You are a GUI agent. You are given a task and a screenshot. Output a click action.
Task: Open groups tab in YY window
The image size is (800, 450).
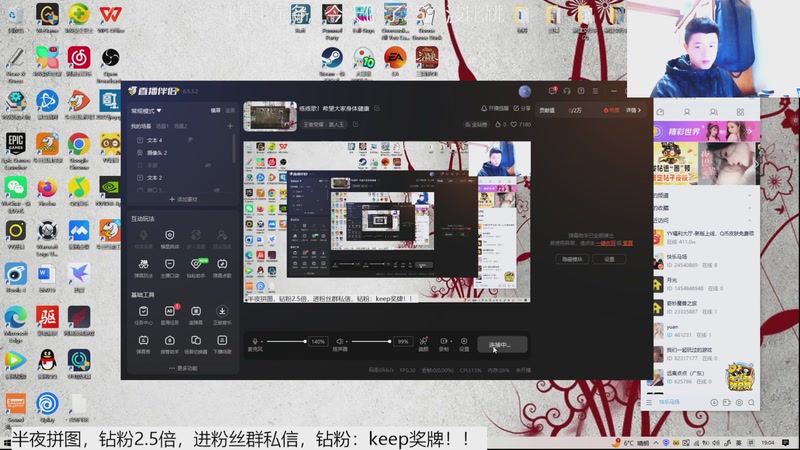tap(714, 112)
